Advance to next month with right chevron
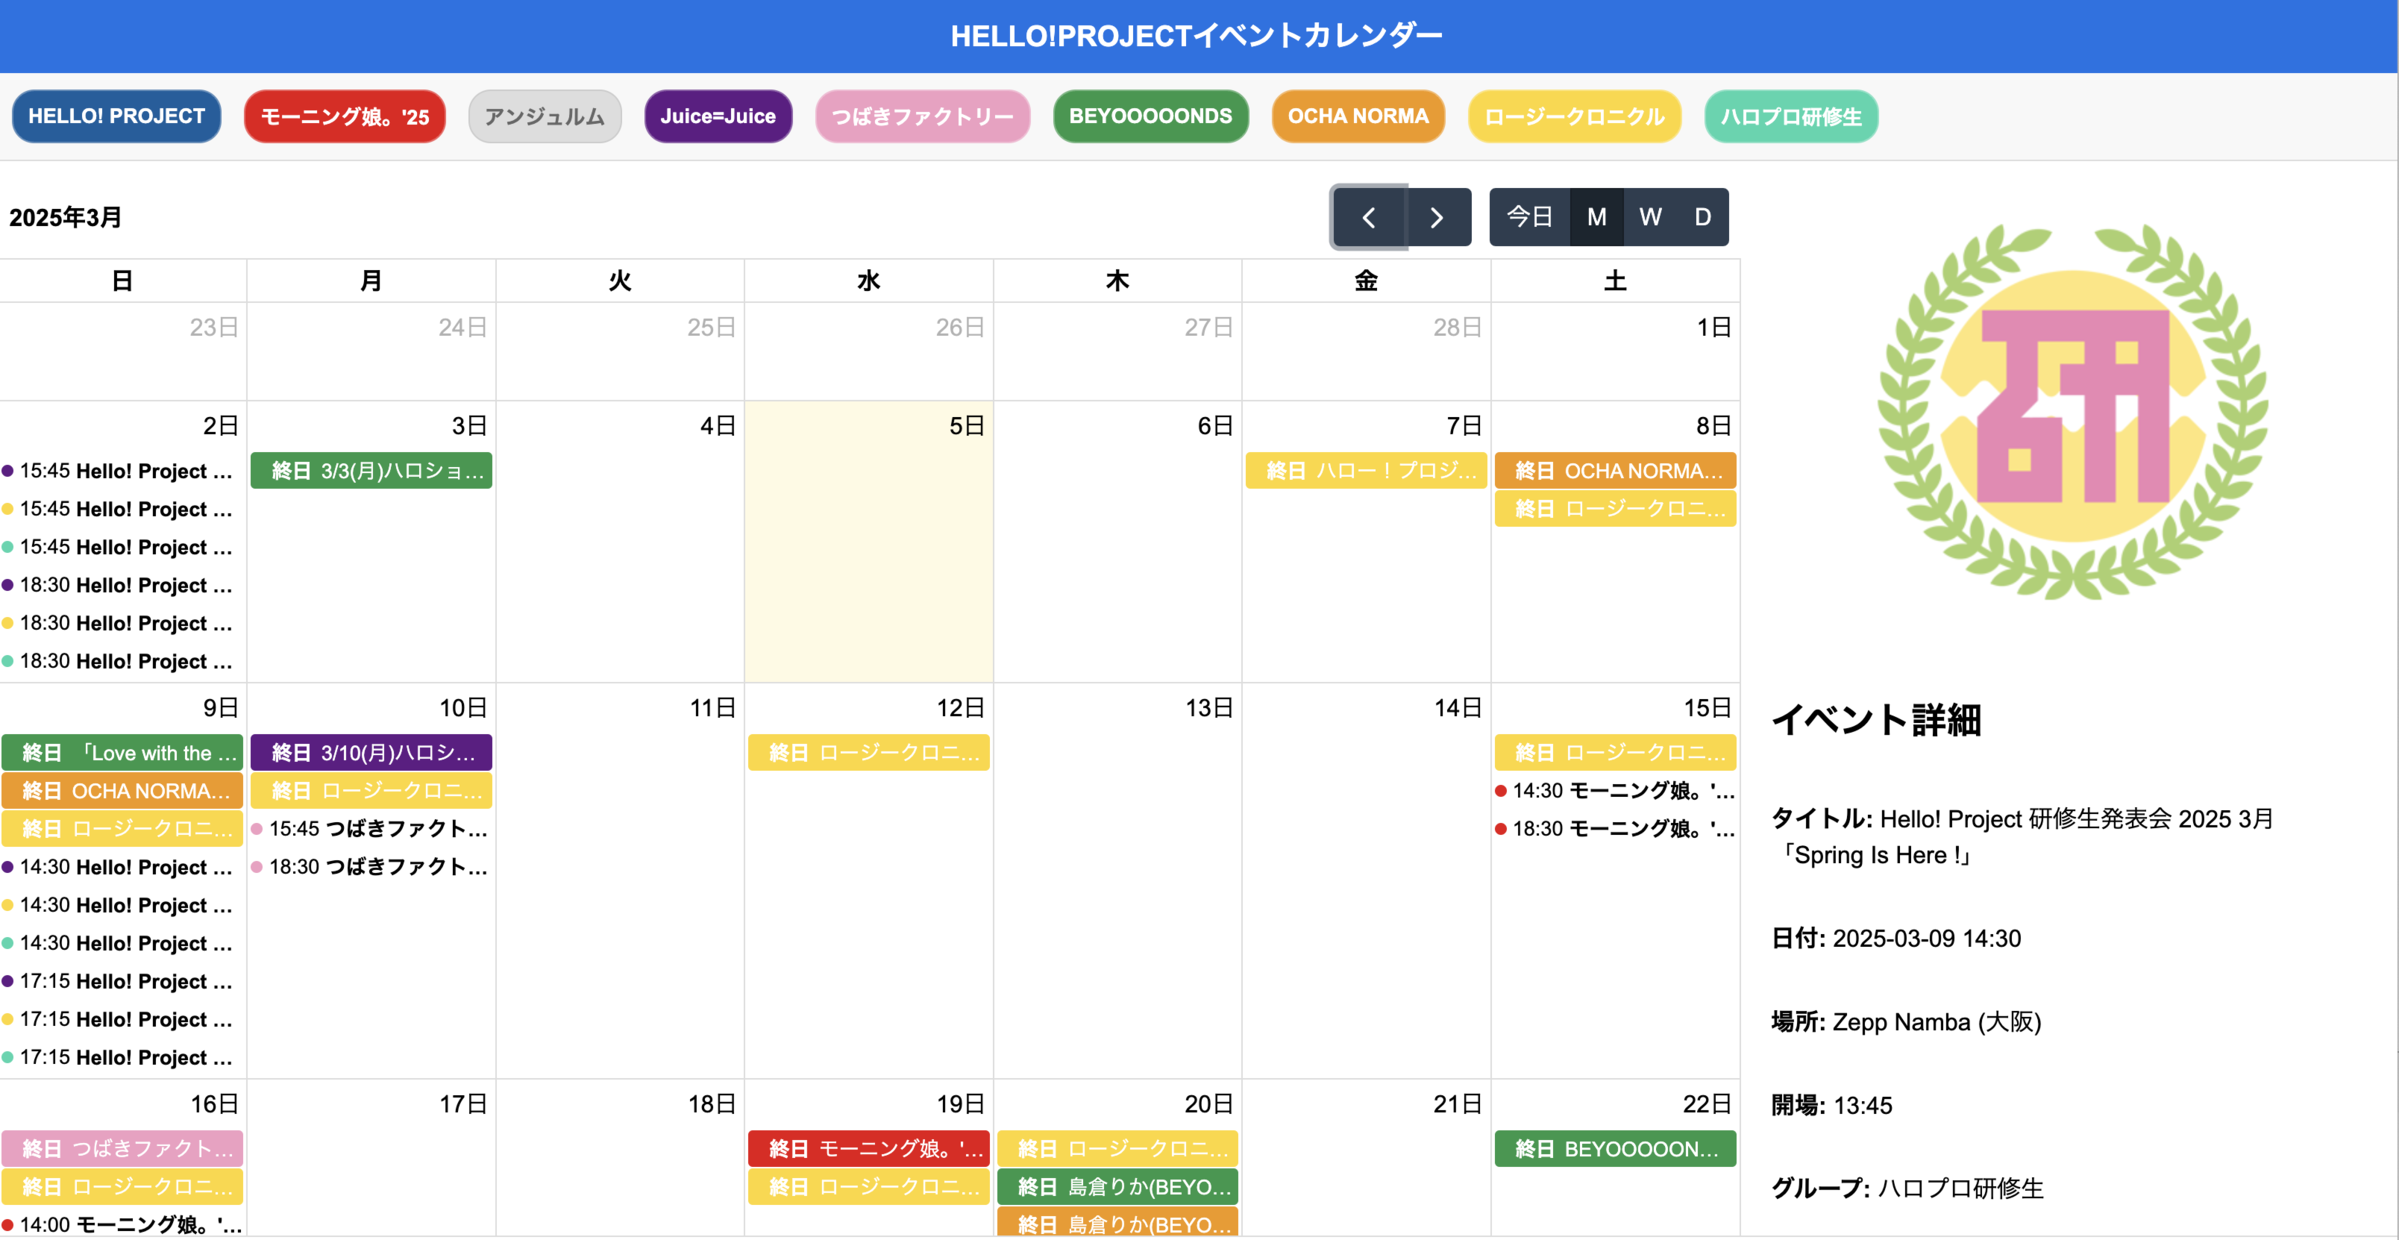2399x1240 pixels. point(1437,217)
